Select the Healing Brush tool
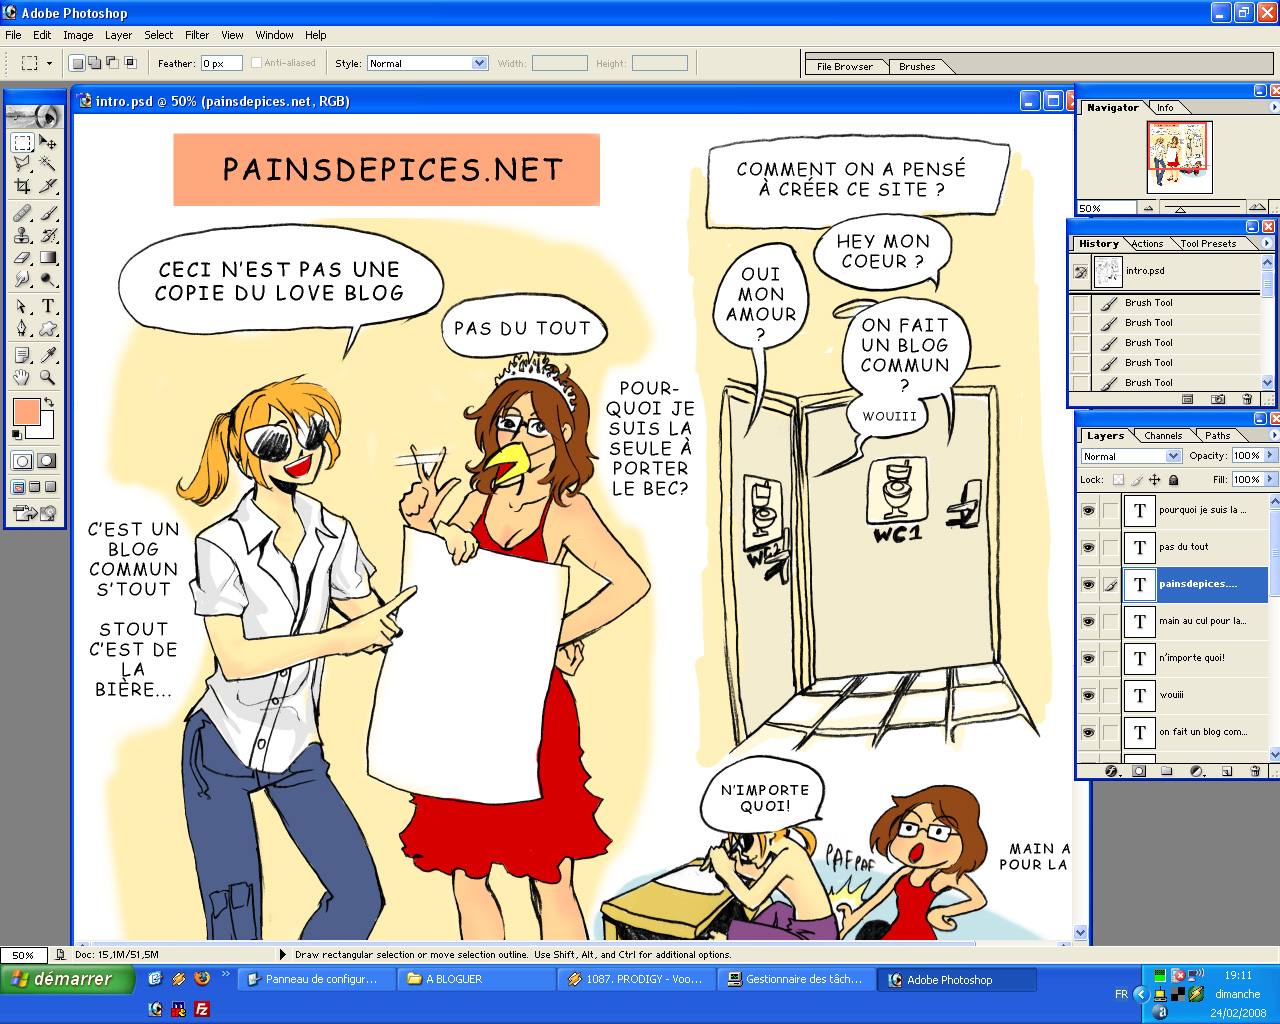This screenshot has width=1280, height=1024. point(22,214)
